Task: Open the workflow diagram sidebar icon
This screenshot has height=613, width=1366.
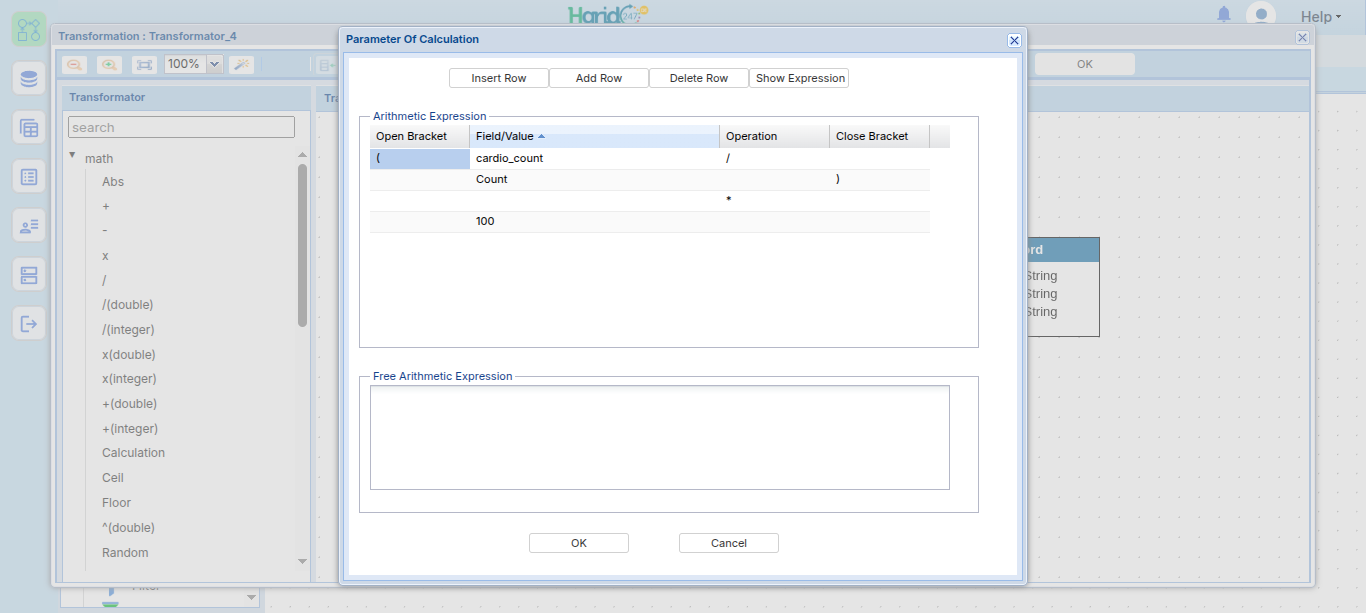Action: 29,29
